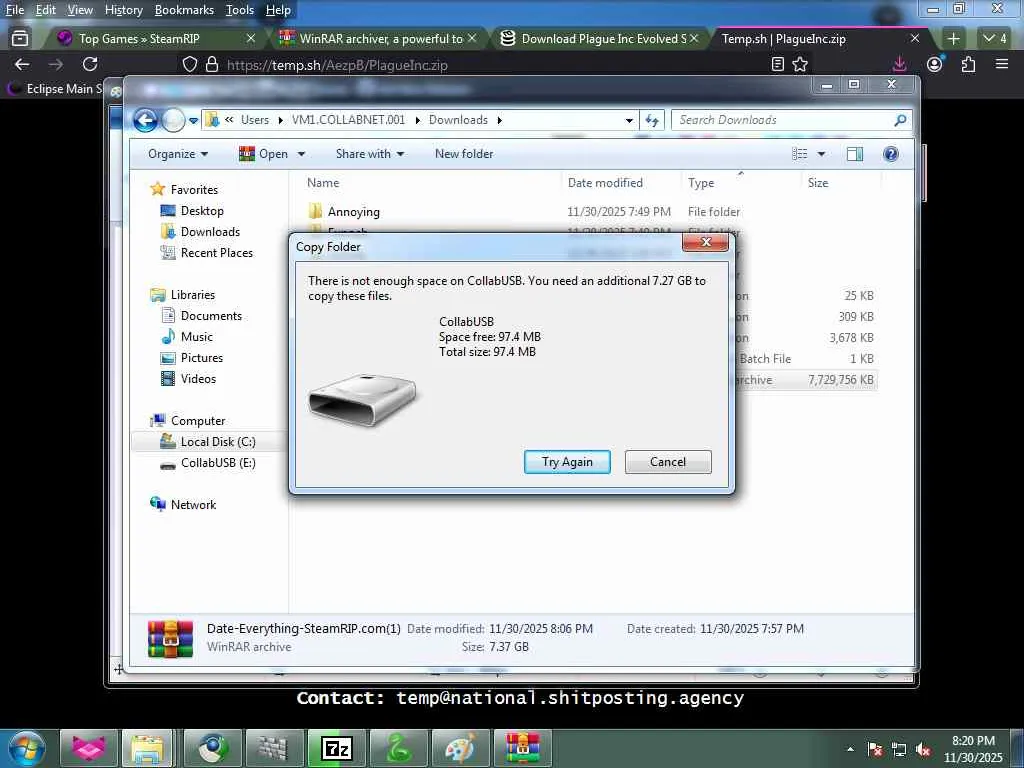The height and width of the screenshot is (768, 1024).
Task: Open WinRAR from the taskbar
Action: [x=522, y=748]
